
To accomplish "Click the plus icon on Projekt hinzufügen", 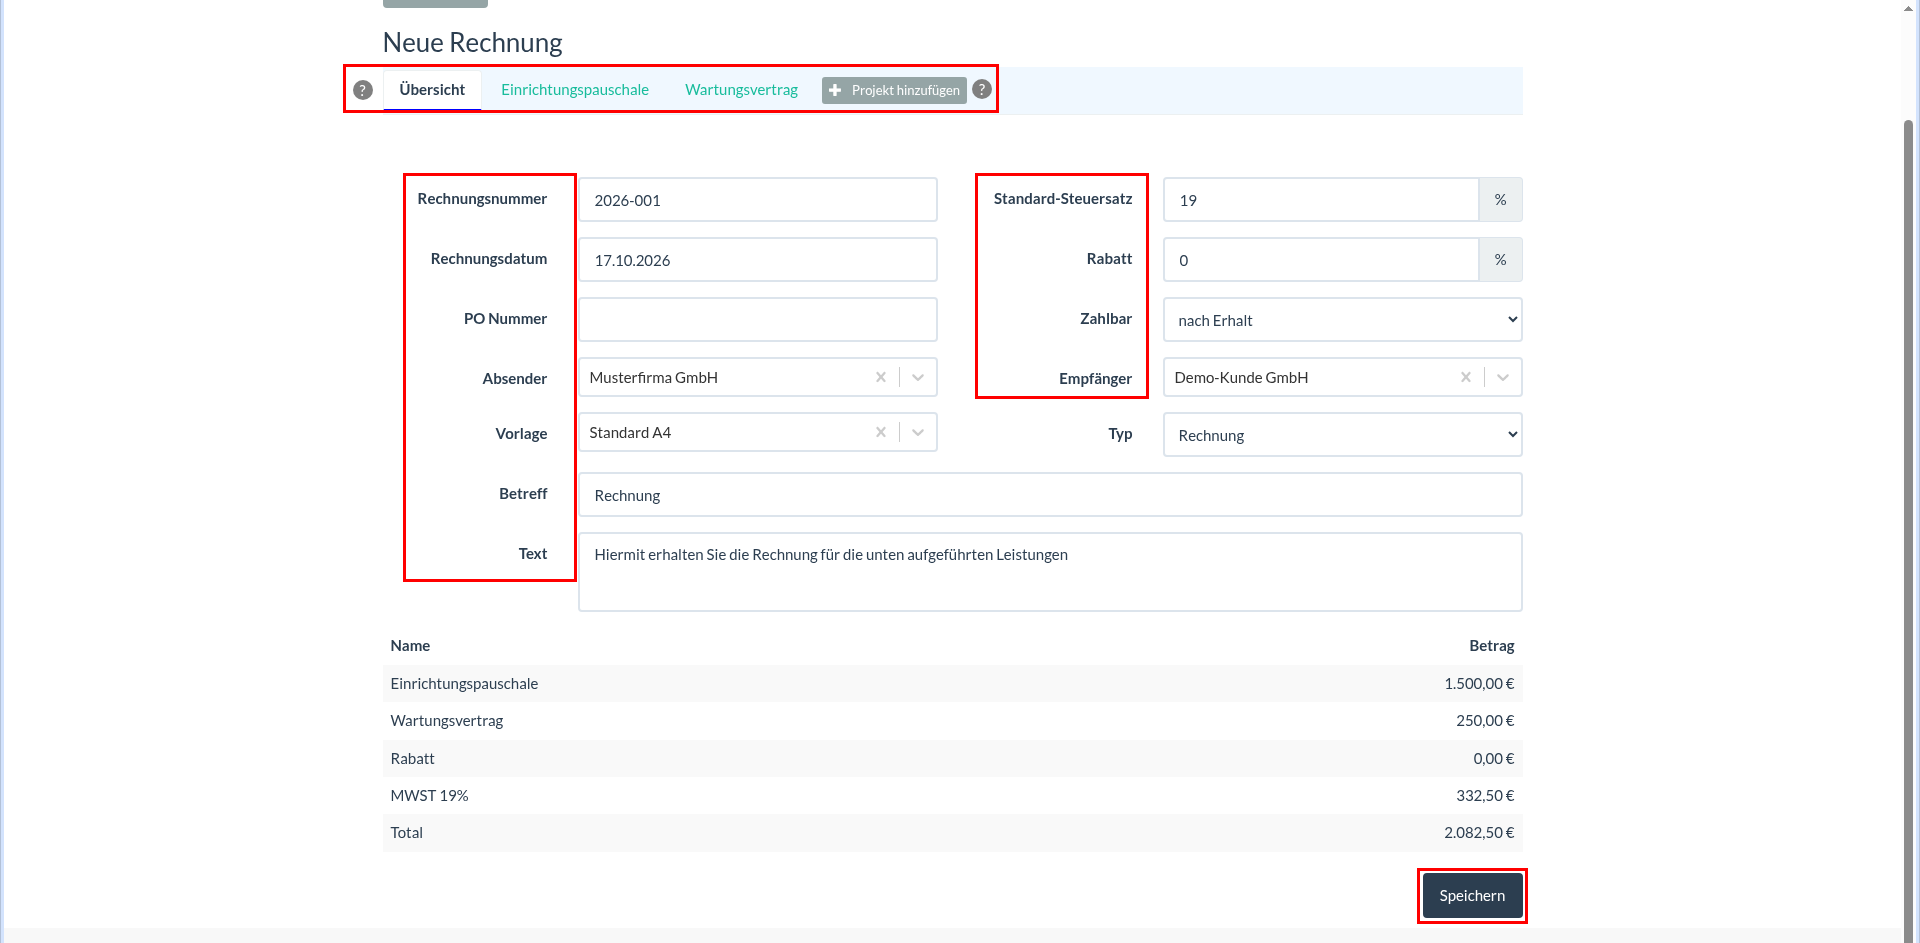I will [835, 90].
